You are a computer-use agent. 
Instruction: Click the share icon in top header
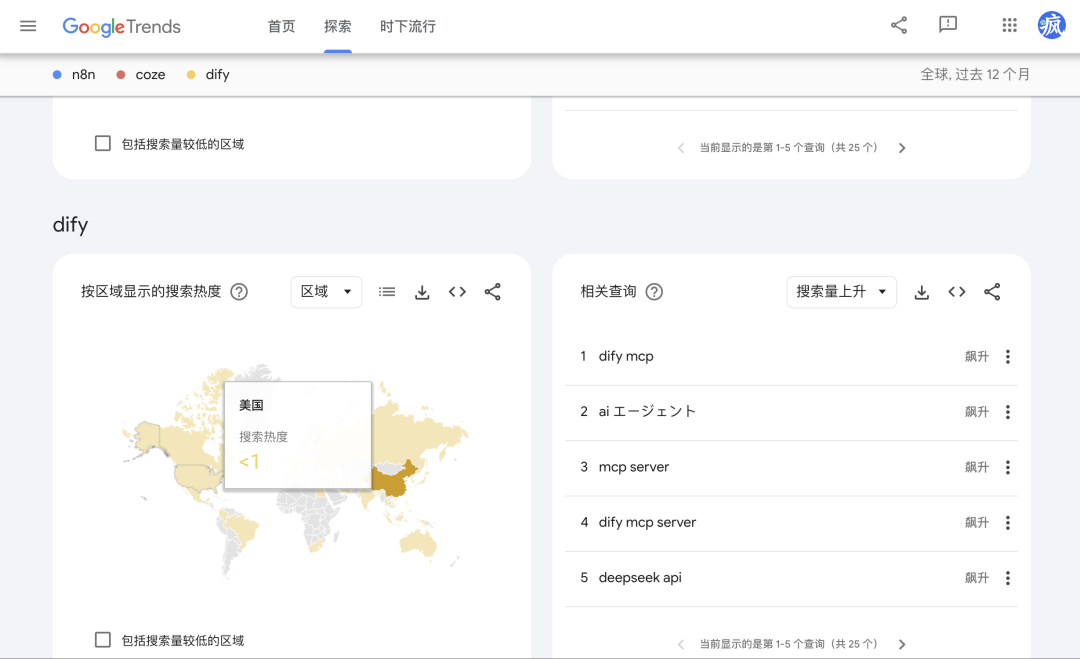coord(899,26)
